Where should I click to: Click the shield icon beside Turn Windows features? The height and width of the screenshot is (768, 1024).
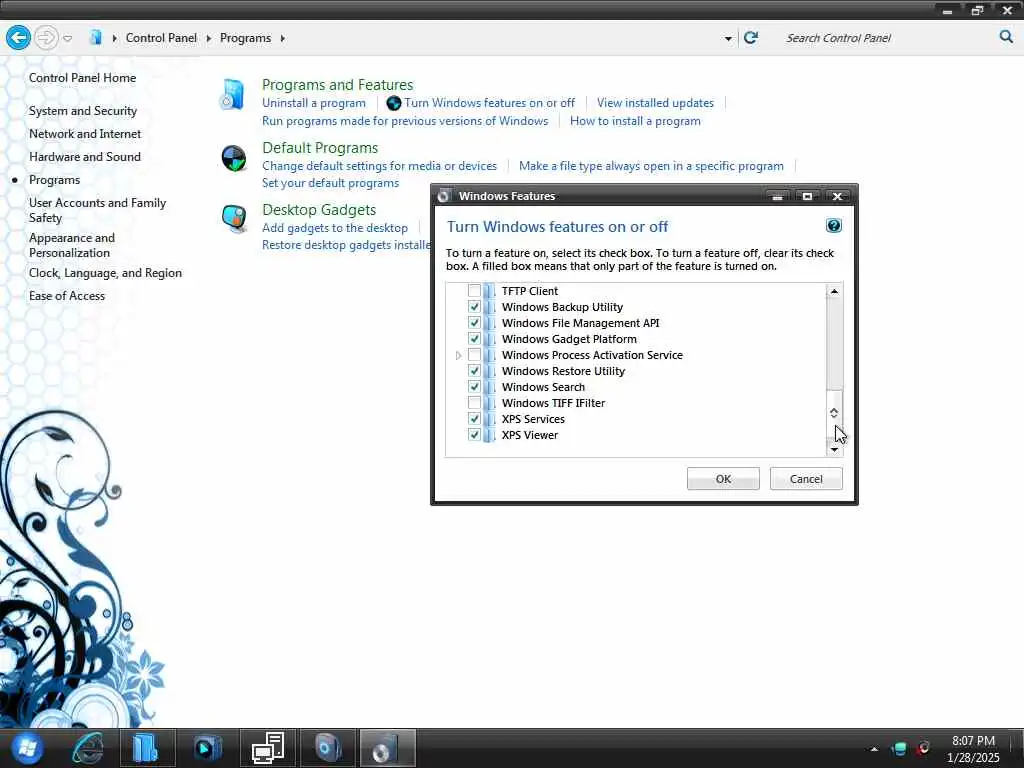[x=394, y=103]
